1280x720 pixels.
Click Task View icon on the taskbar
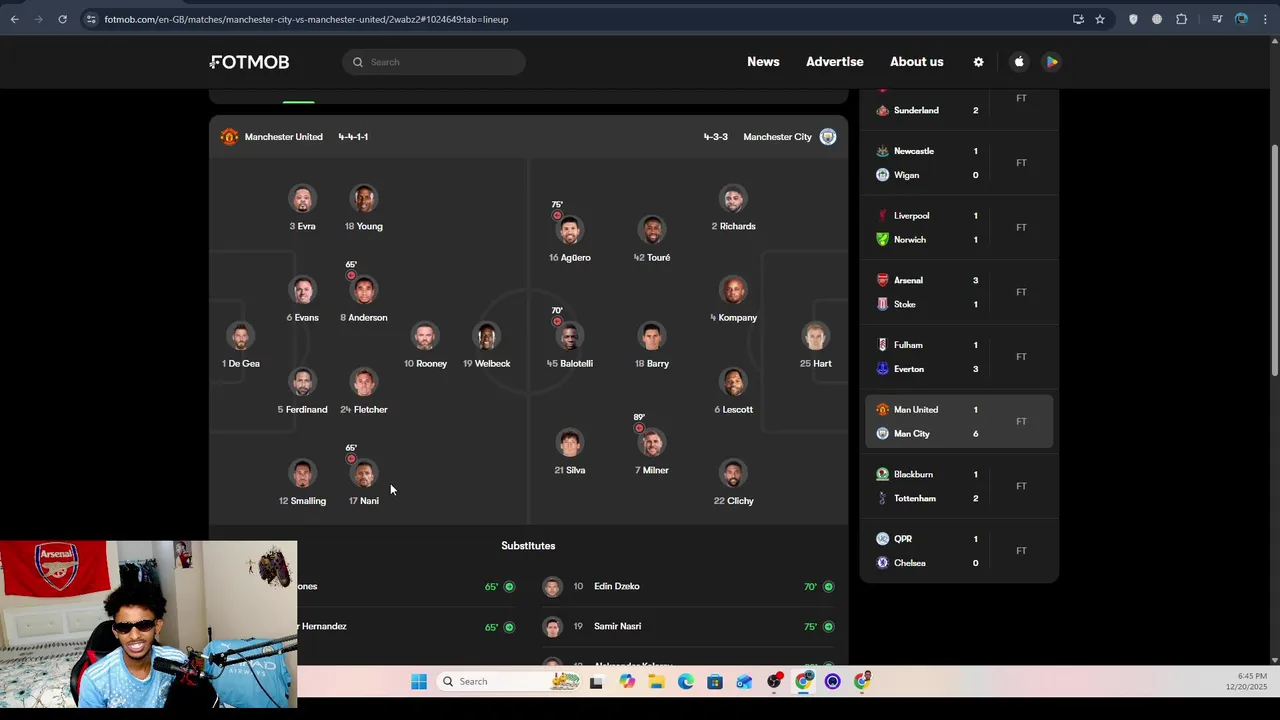[x=596, y=682]
